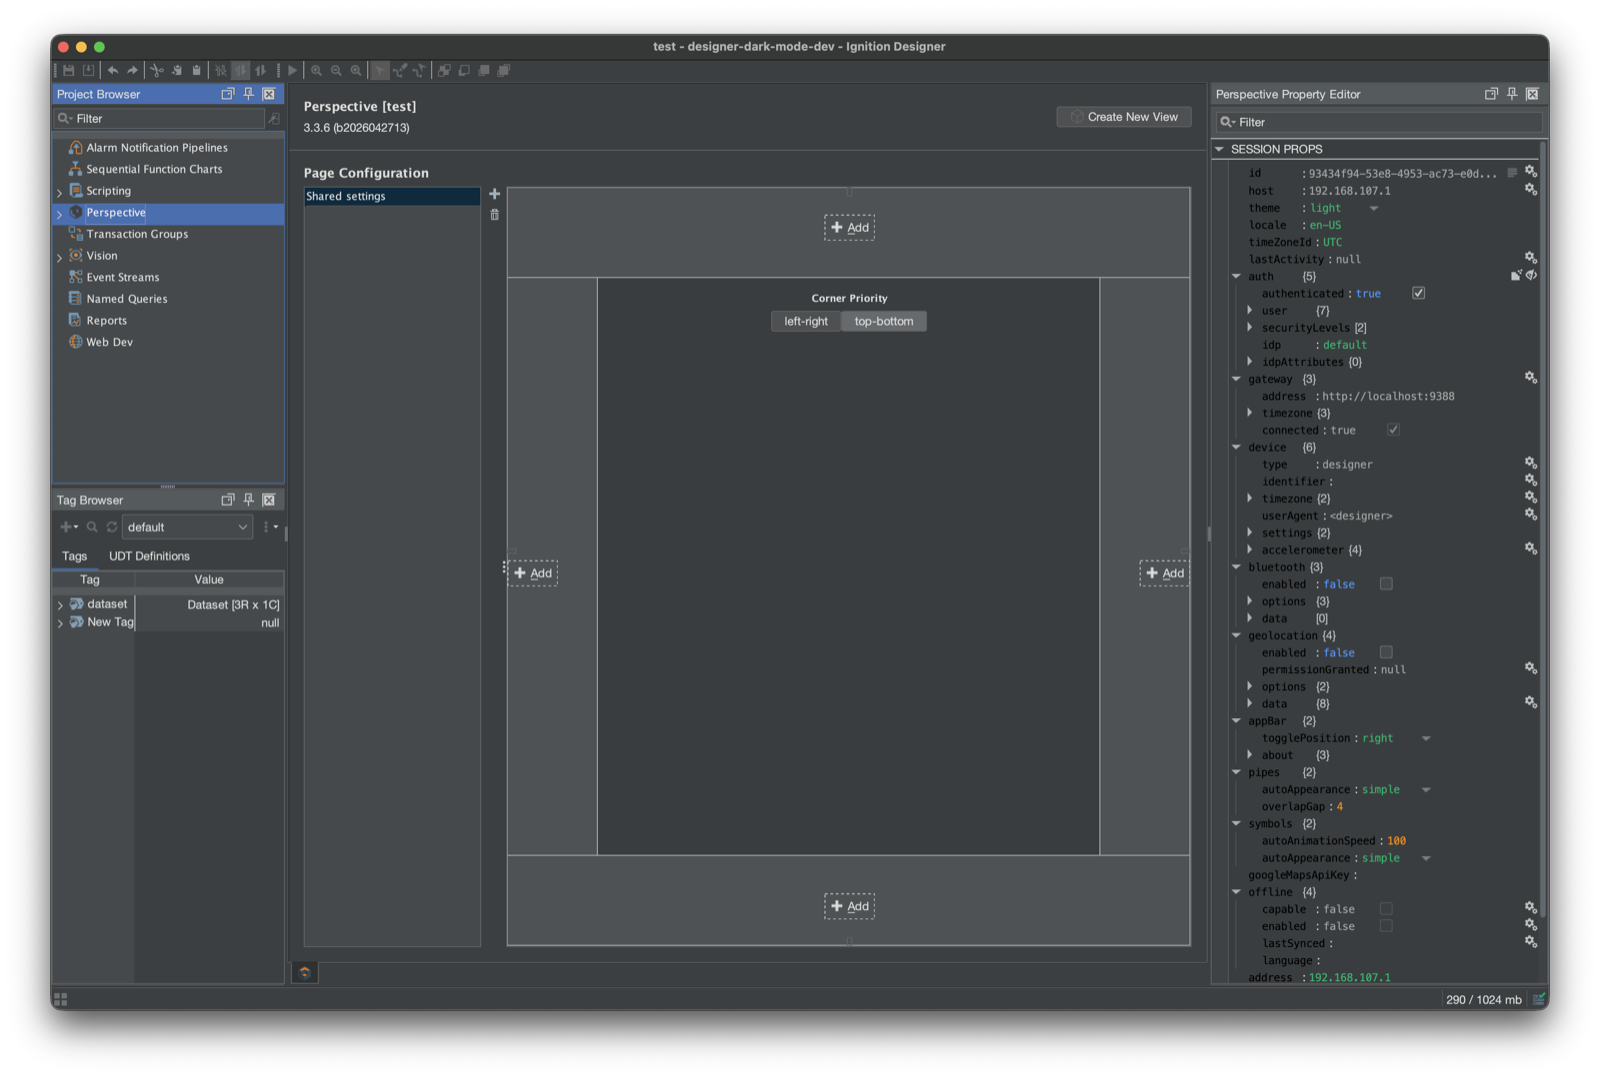Select the Alarm Notification Pipelines row
Image resolution: width=1600 pixels, height=1077 pixels.
[157, 147]
